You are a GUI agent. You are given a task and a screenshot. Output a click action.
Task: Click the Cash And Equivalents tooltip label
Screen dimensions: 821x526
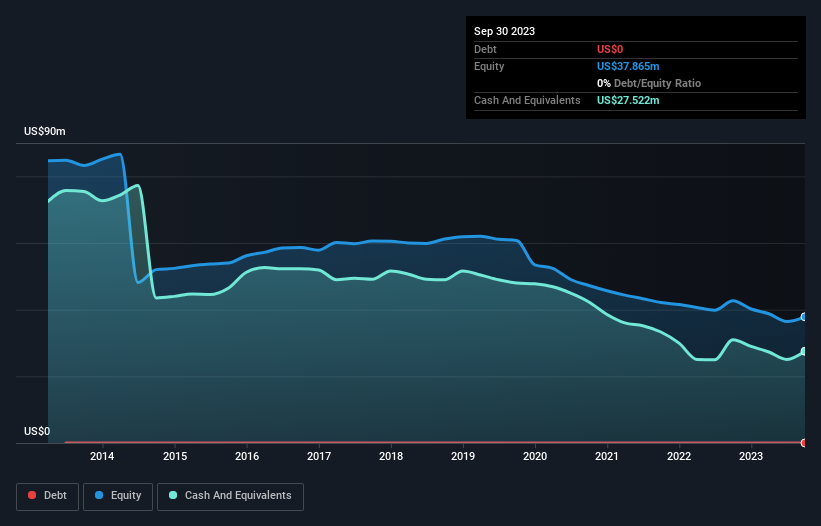(527, 100)
